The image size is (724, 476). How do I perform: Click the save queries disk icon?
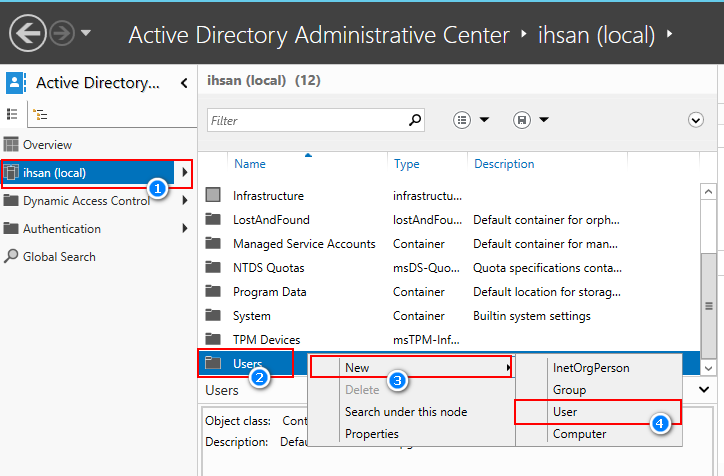(x=522, y=120)
